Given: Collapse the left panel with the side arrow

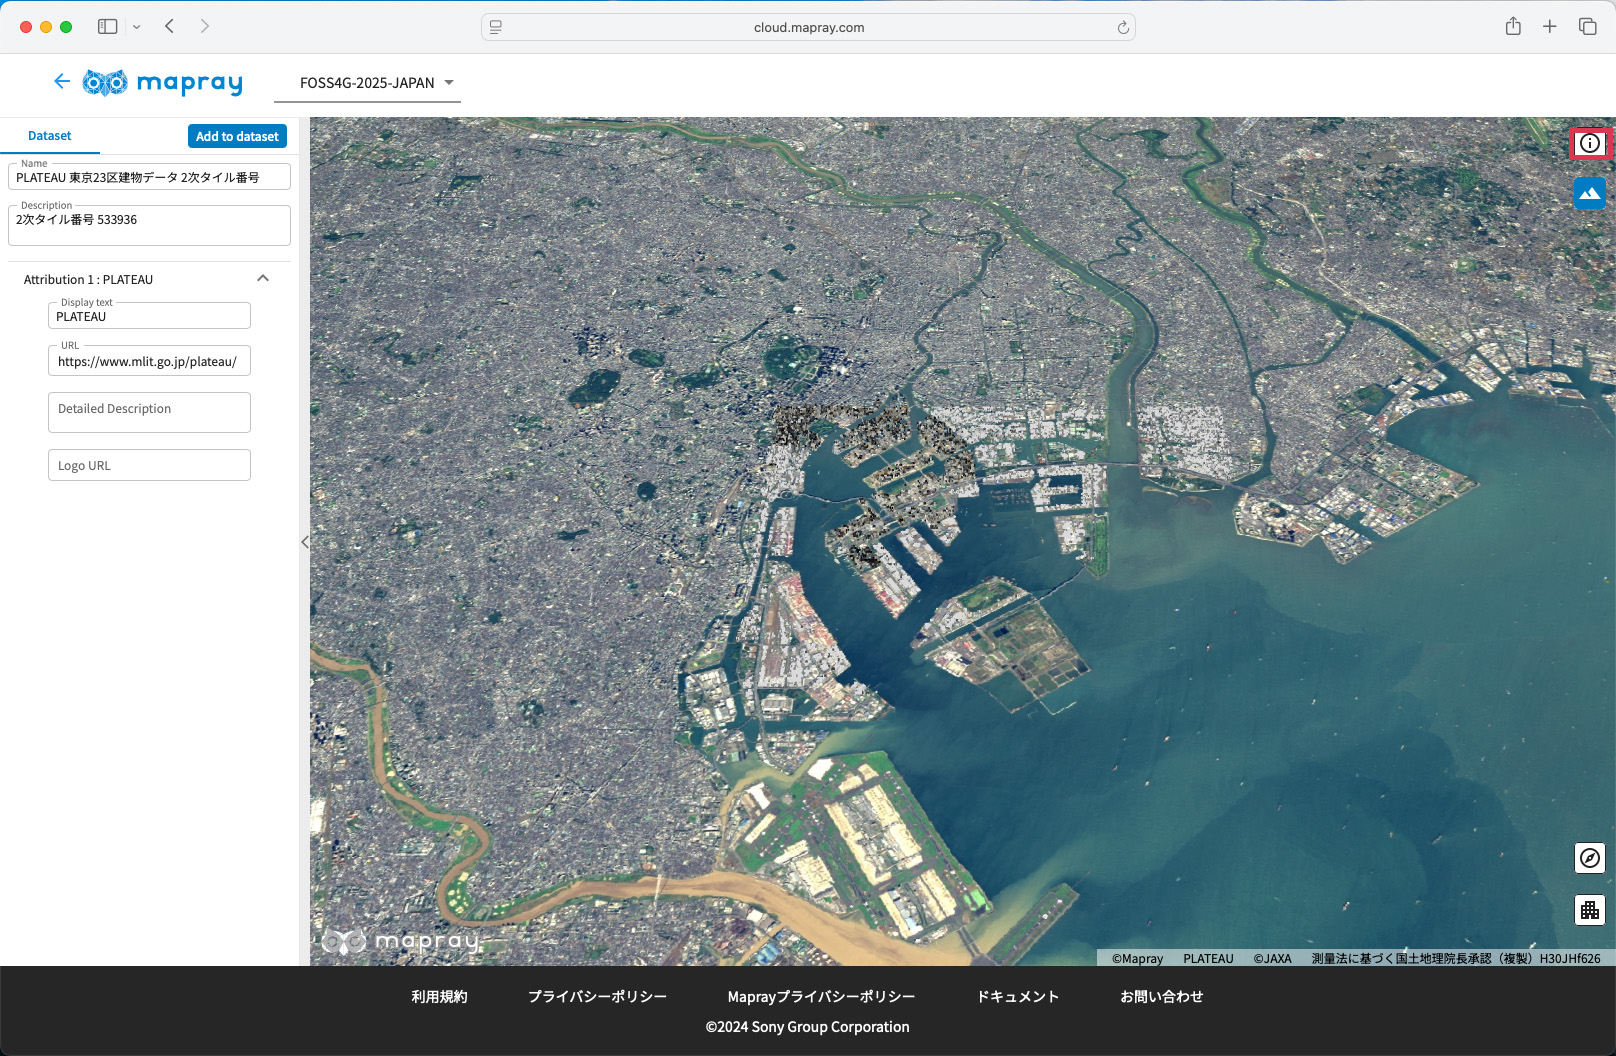Looking at the screenshot, I should click(x=305, y=542).
